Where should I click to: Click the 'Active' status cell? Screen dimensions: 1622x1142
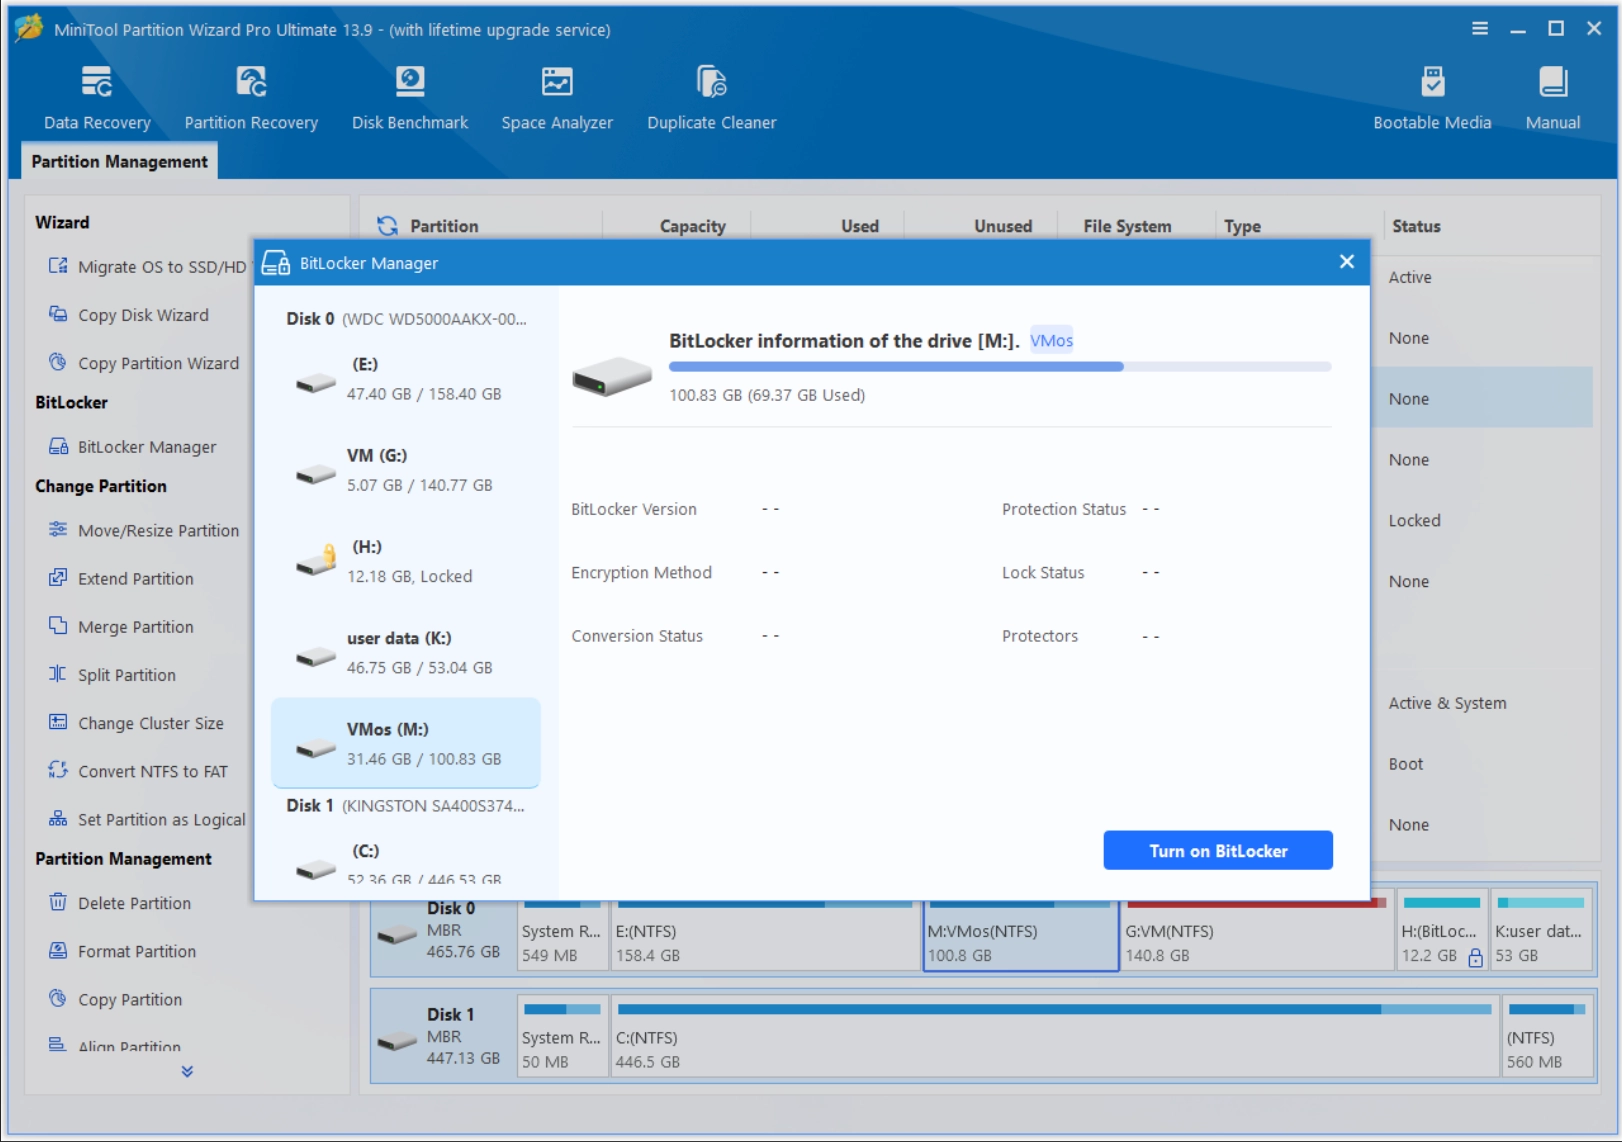(1409, 277)
